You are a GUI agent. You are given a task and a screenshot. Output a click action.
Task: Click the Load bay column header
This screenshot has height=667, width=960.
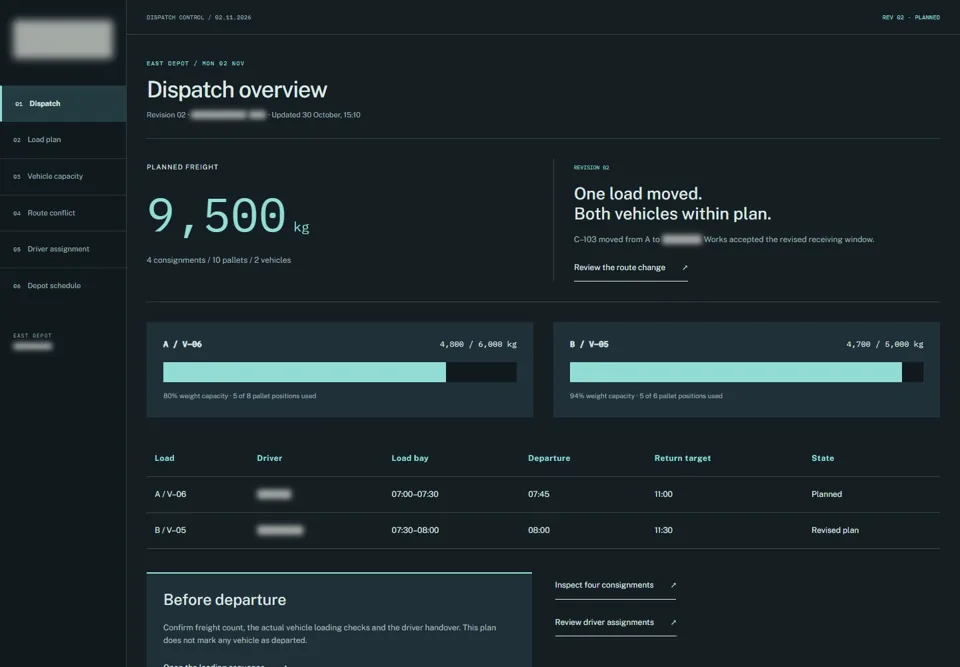click(410, 458)
